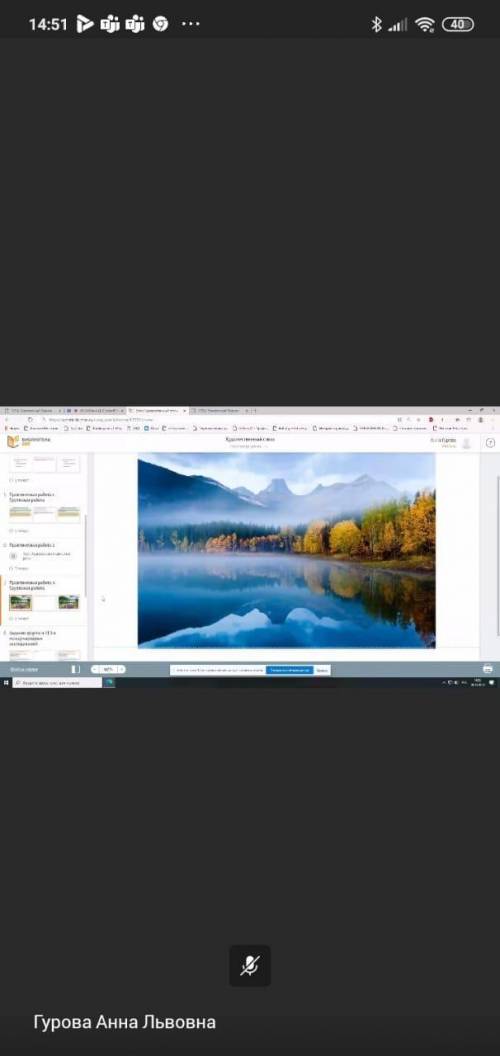Open the help question mark icon

click(x=490, y=443)
